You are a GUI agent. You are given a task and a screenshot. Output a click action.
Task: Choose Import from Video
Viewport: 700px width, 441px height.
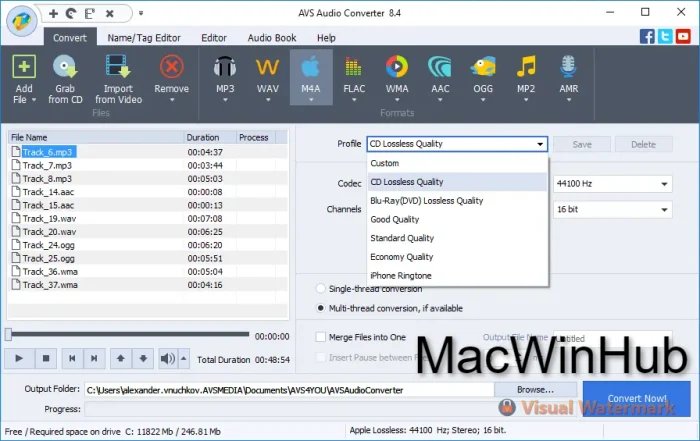[x=118, y=79]
